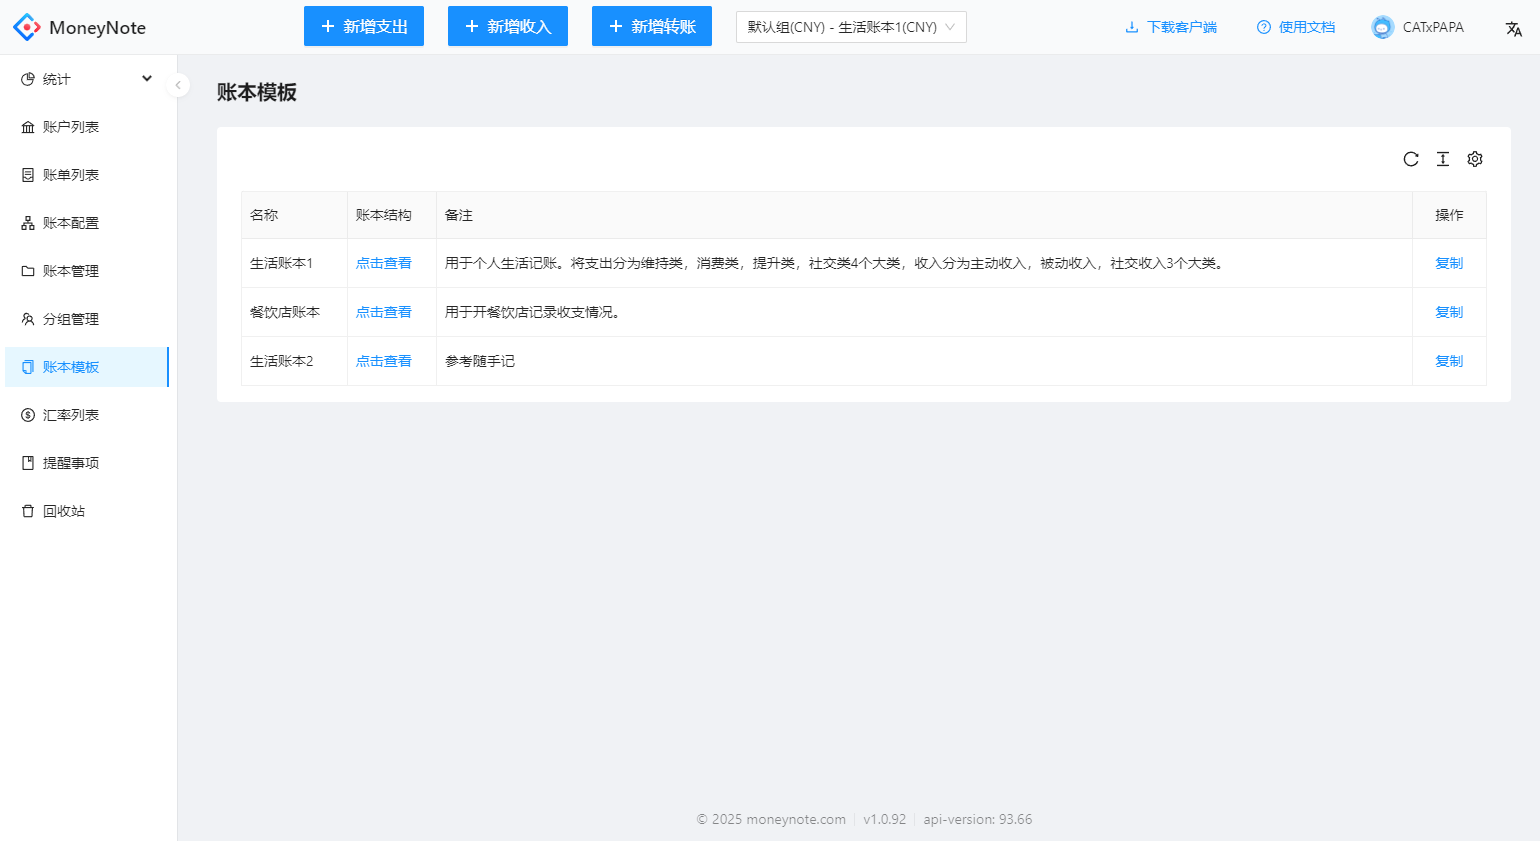Click the © 2025 moneynote.com footer text
Screen dimensions: 1540x841
point(771,819)
